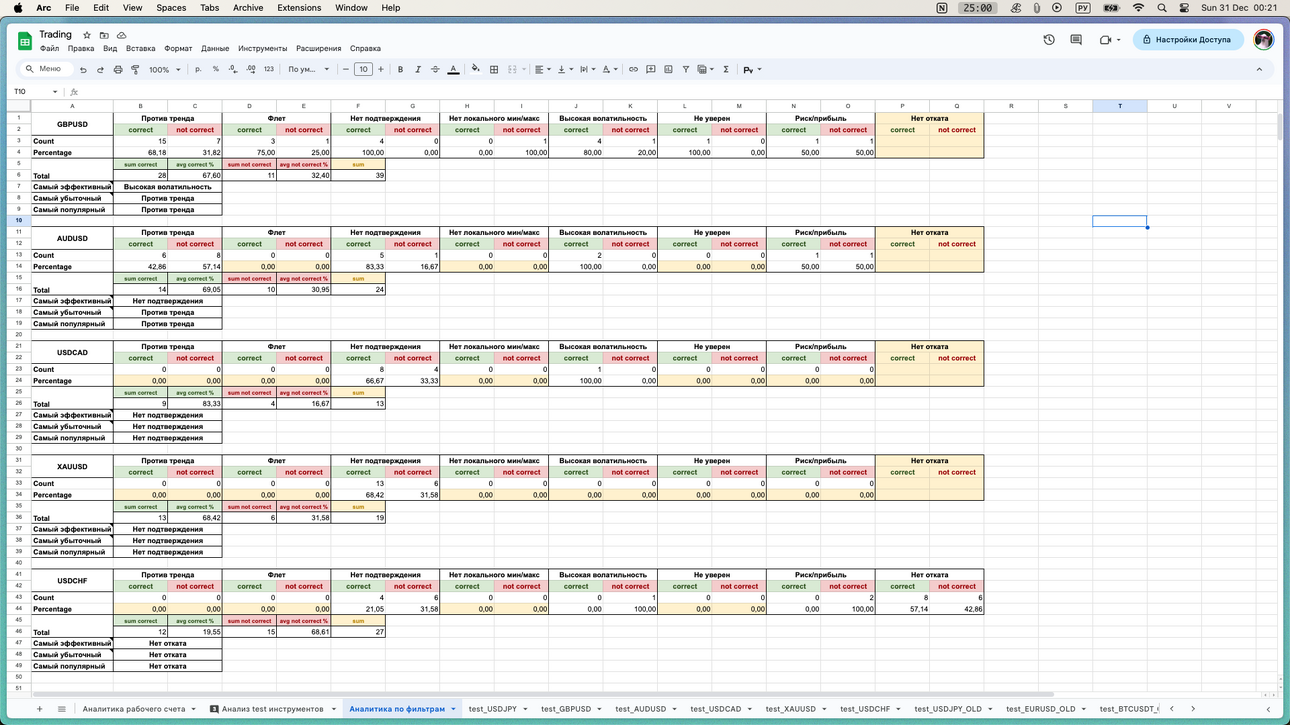Open the comments panel
The image size is (1290, 725).
(x=1076, y=40)
